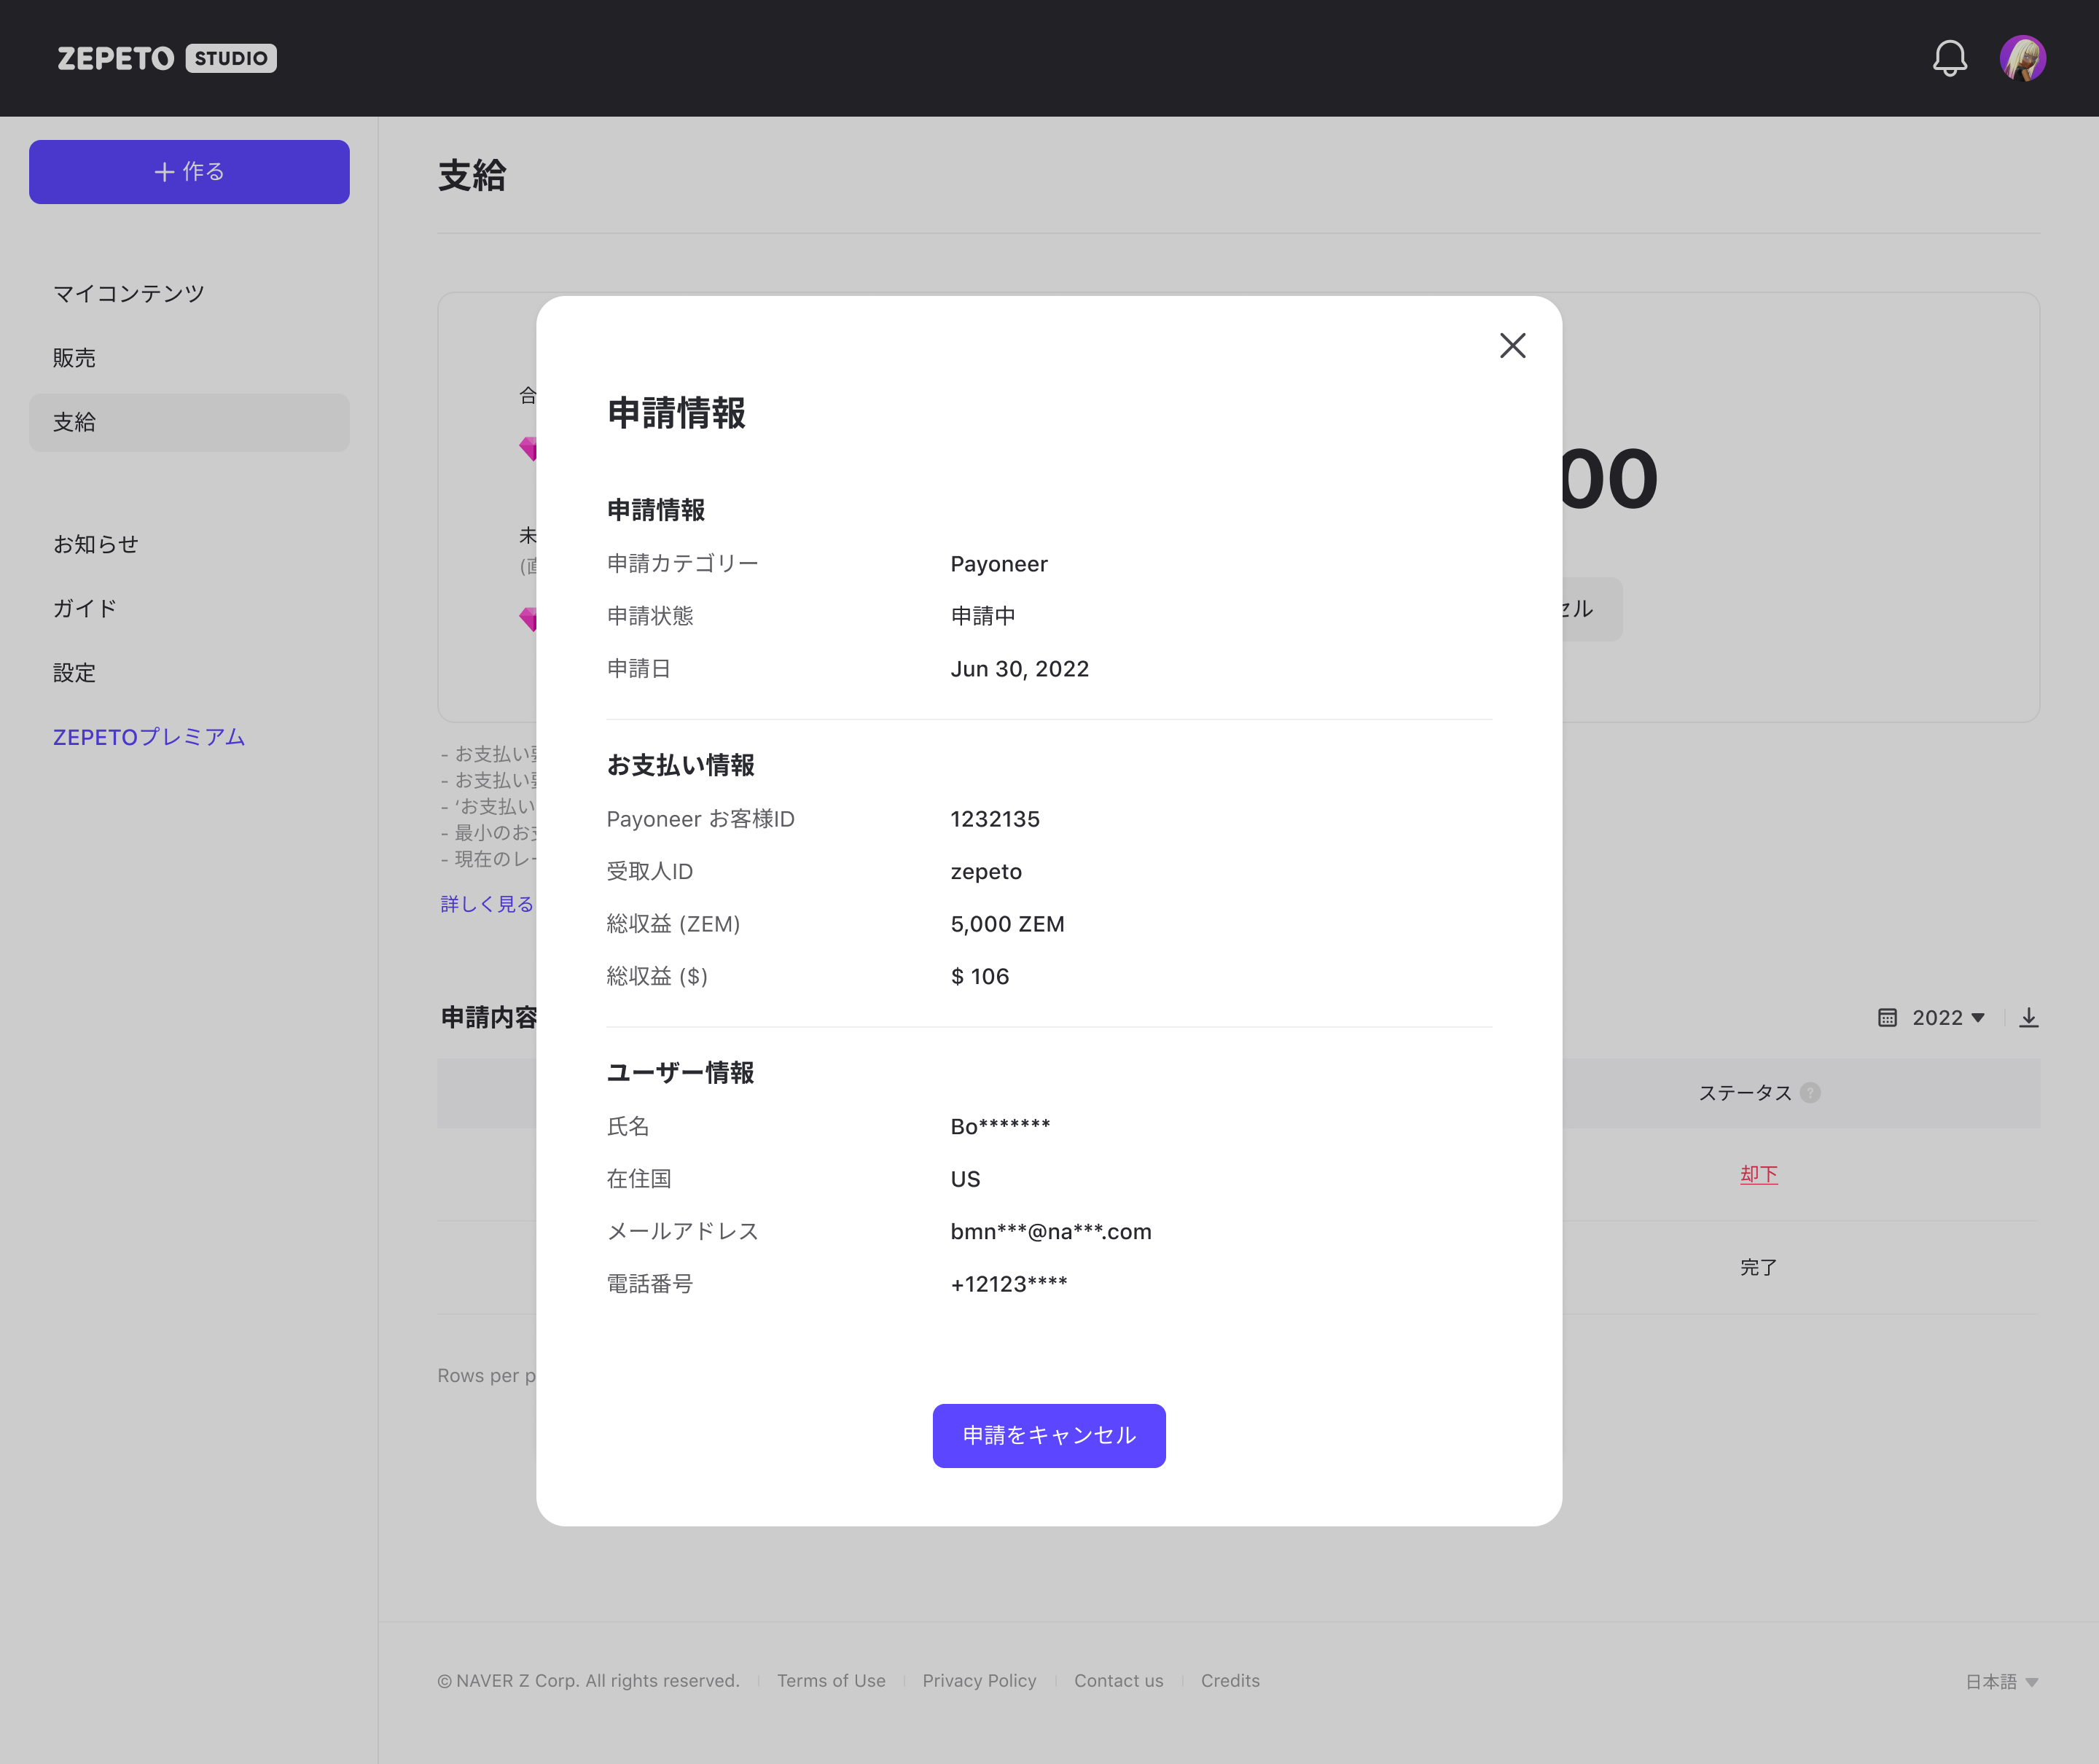Open お知らせ in the sidebar
Image resolution: width=2099 pixels, height=1764 pixels.
tap(96, 544)
